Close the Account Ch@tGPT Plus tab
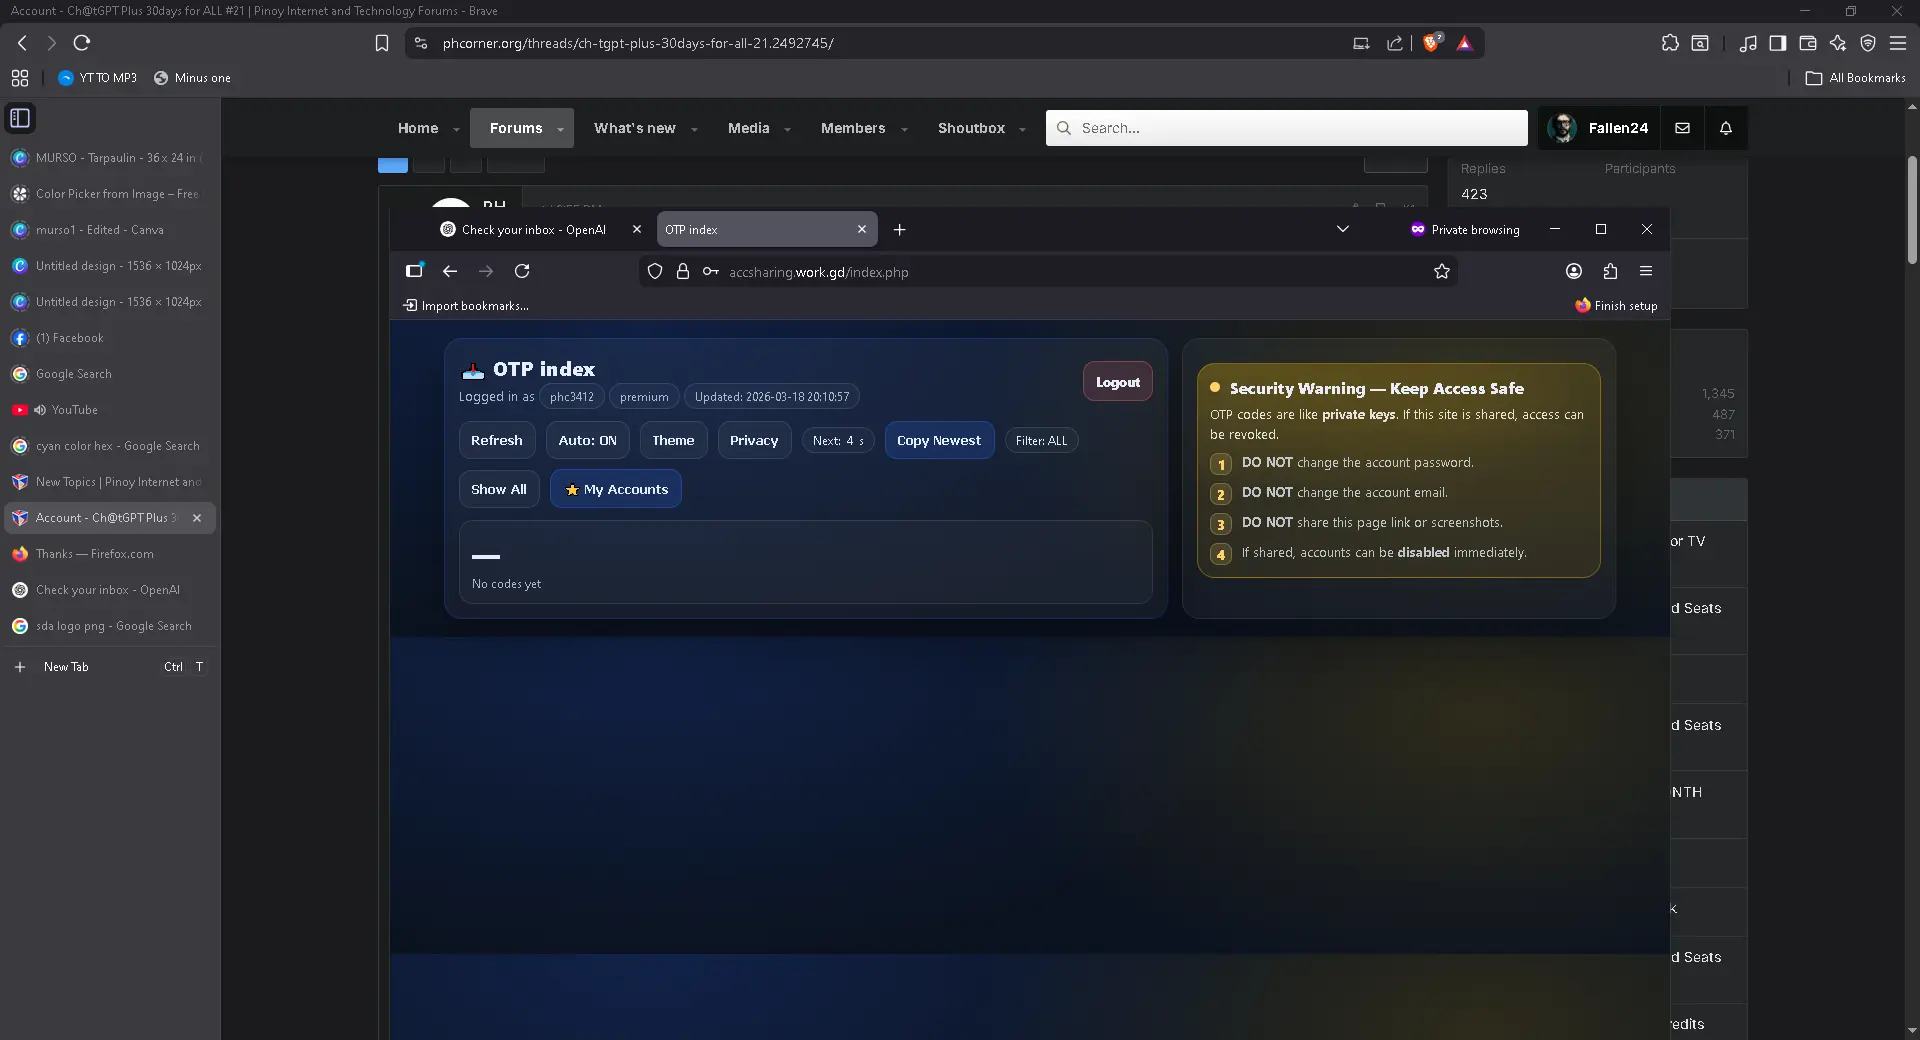This screenshot has height=1040, width=1920. click(197, 518)
